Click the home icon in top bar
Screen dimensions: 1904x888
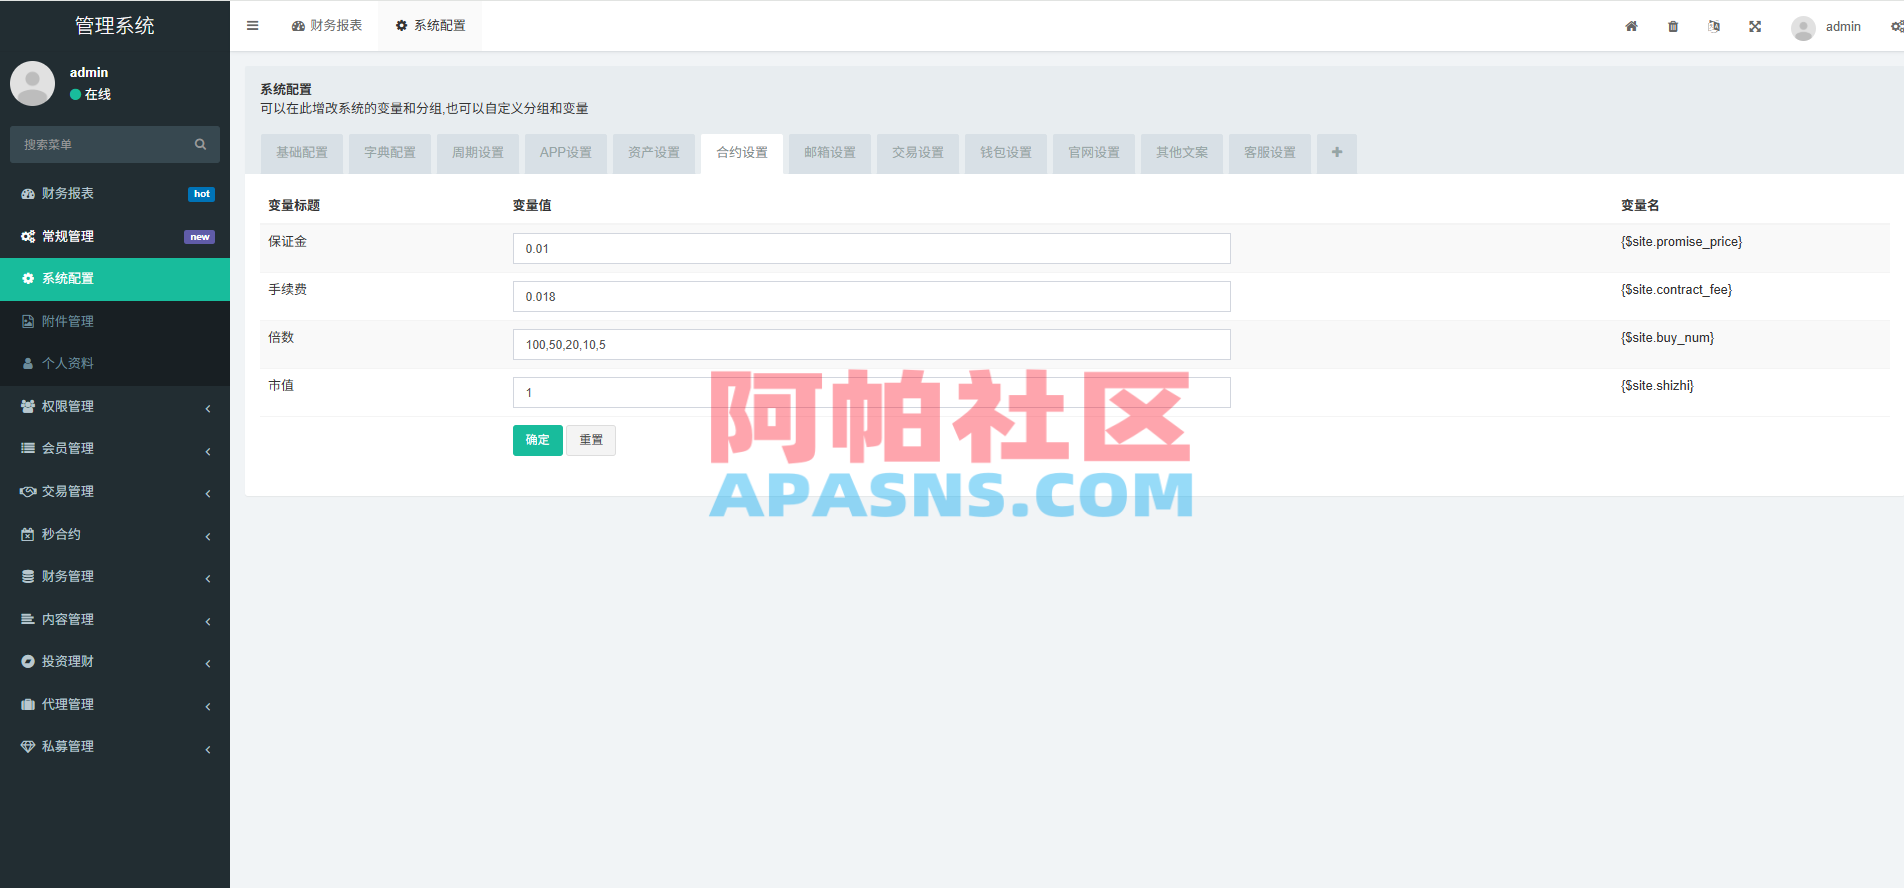click(1631, 26)
